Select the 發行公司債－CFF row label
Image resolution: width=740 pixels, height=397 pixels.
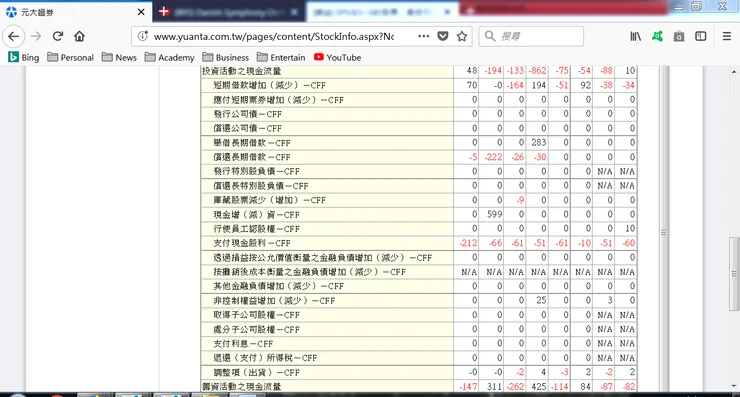pyautogui.click(x=247, y=114)
